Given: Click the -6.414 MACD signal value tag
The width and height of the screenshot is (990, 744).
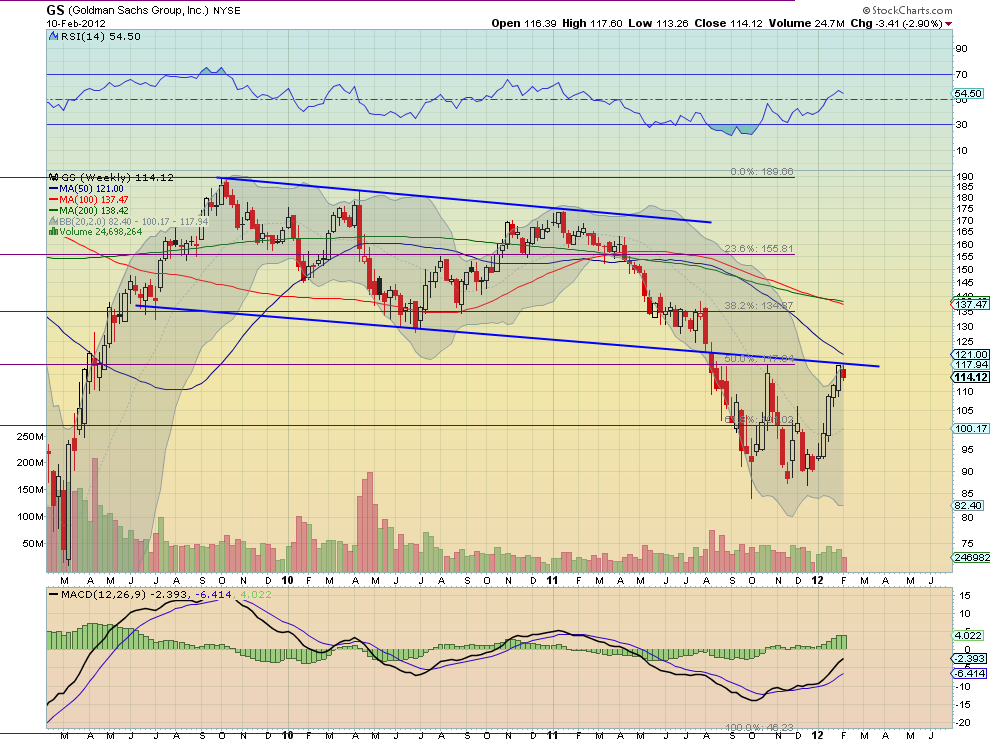Looking at the screenshot, I should click(969, 673).
